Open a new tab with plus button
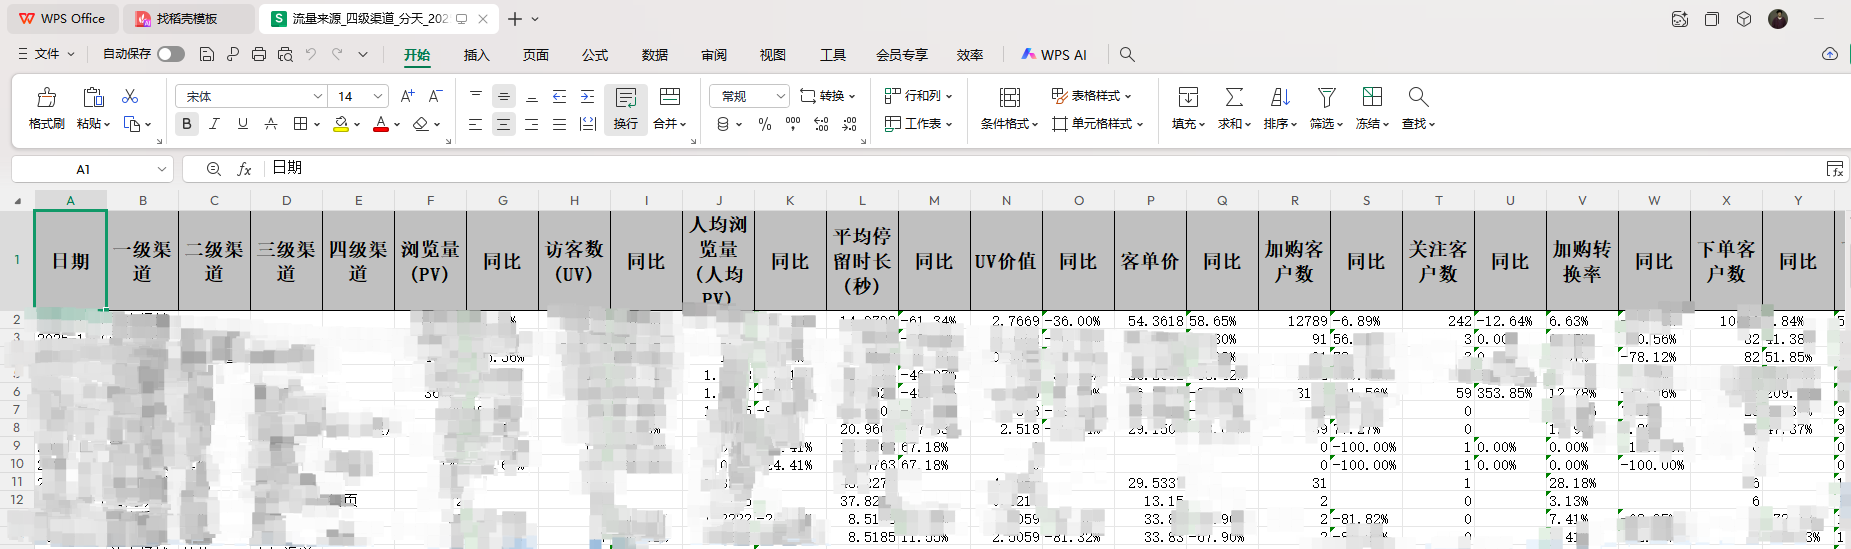The width and height of the screenshot is (1851, 549). point(515,19)
